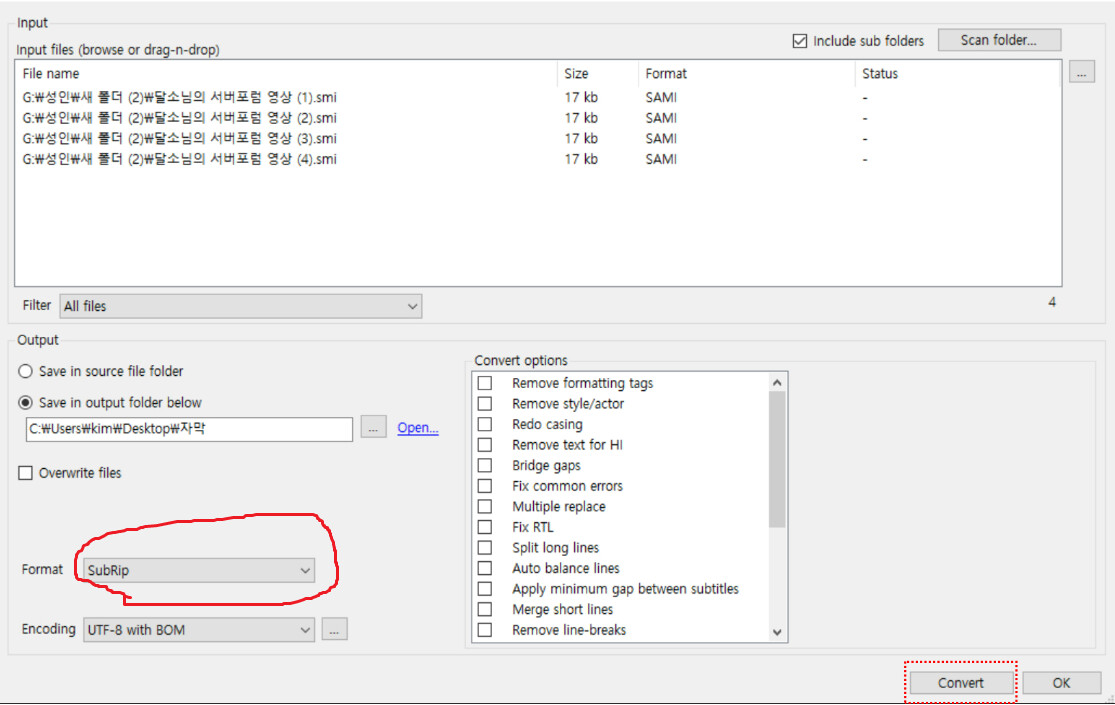Image resolution: width=1115 pixels, height=705 pixels.
Task: Click the 17 kb size of file (3)
Action: (x=581, y=139)
